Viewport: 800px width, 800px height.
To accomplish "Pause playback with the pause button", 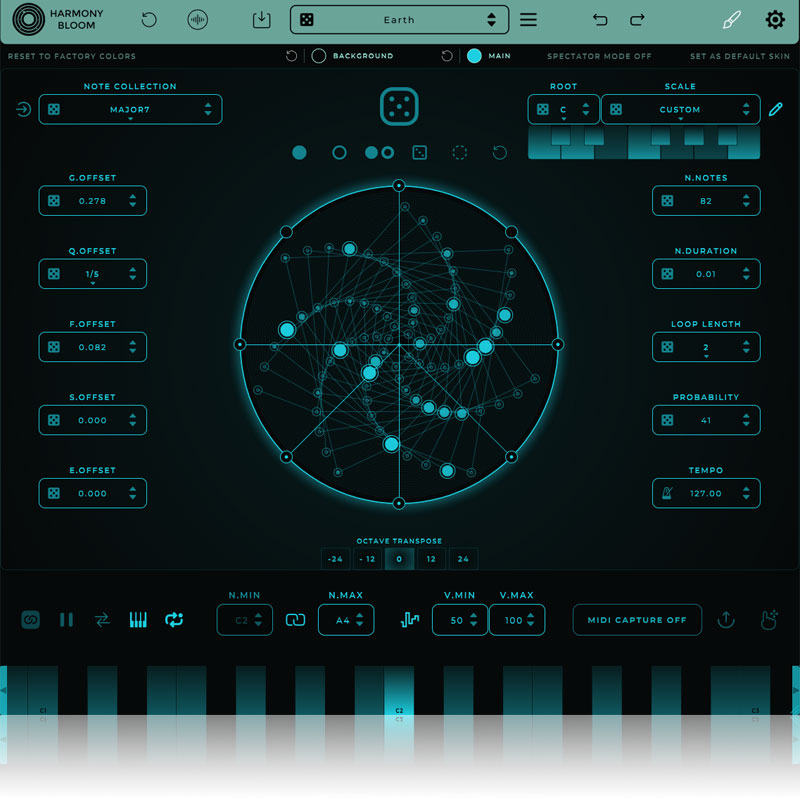I will 66,620.
